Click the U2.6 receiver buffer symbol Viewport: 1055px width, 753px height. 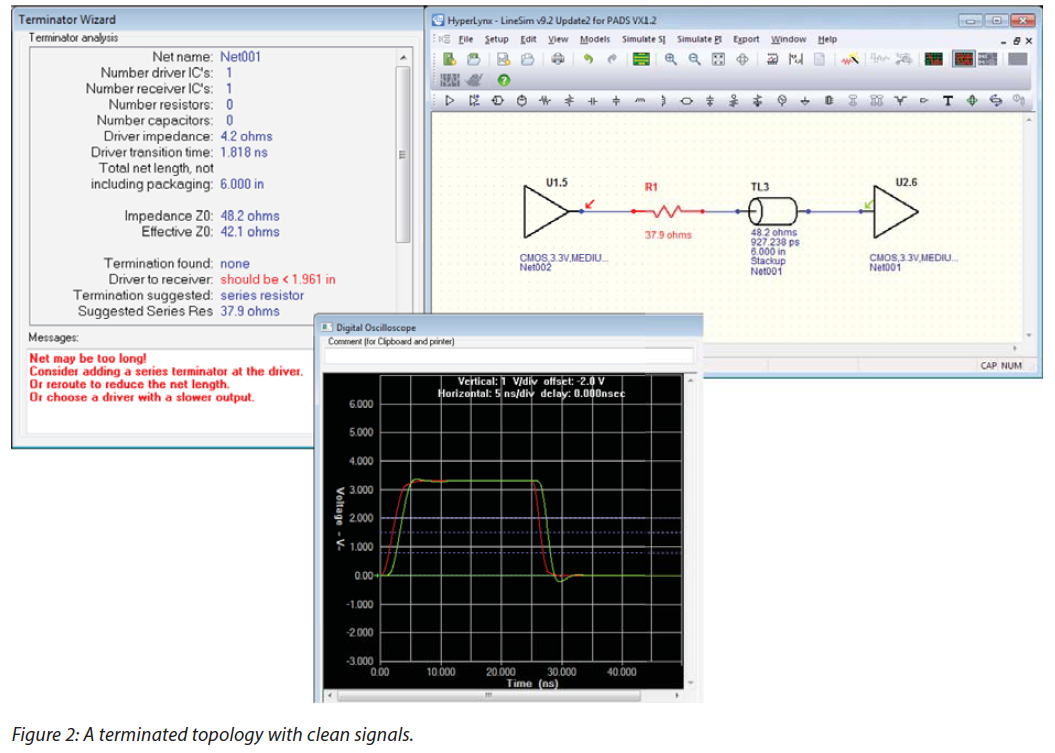894,211
